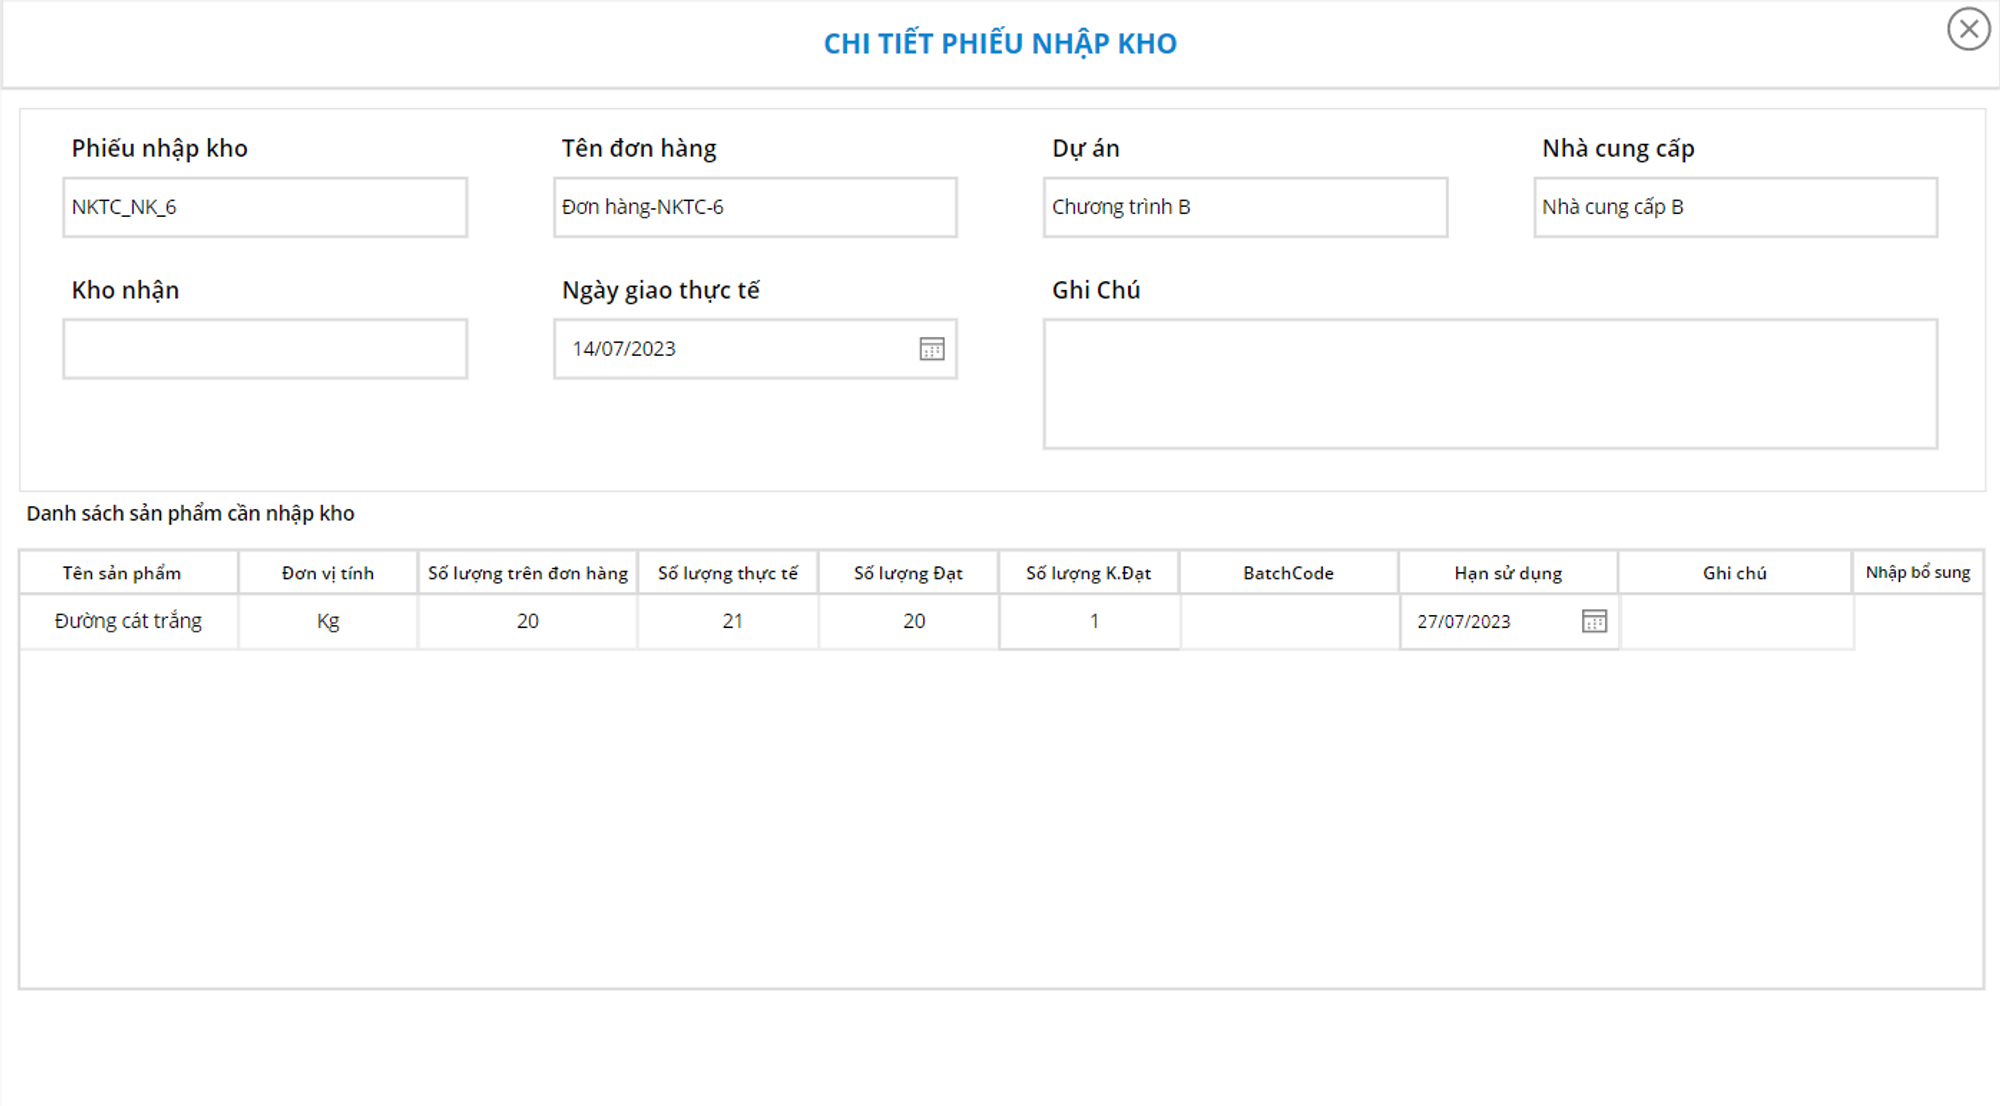Edit the 27/07/2023 expiry date text
Screen dimensions: 2000x1106
1480,621
